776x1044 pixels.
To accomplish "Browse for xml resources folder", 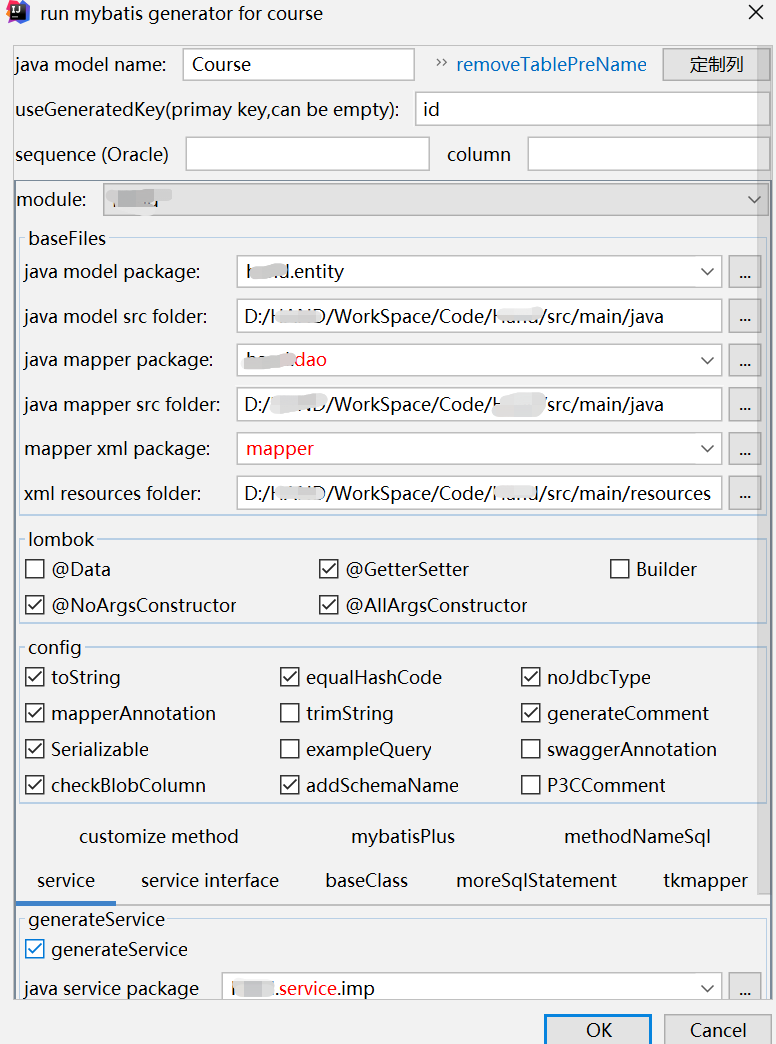I will (745, 493).
